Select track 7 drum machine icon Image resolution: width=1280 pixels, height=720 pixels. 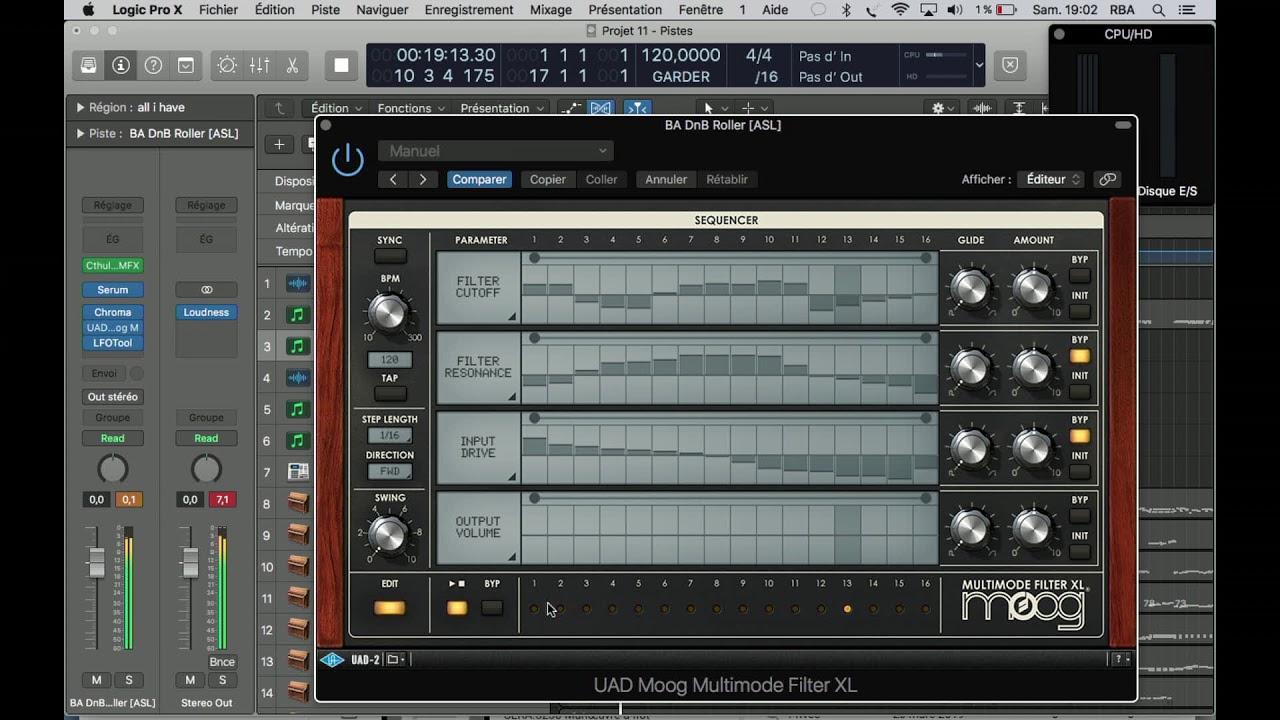(x=297, y=472)
